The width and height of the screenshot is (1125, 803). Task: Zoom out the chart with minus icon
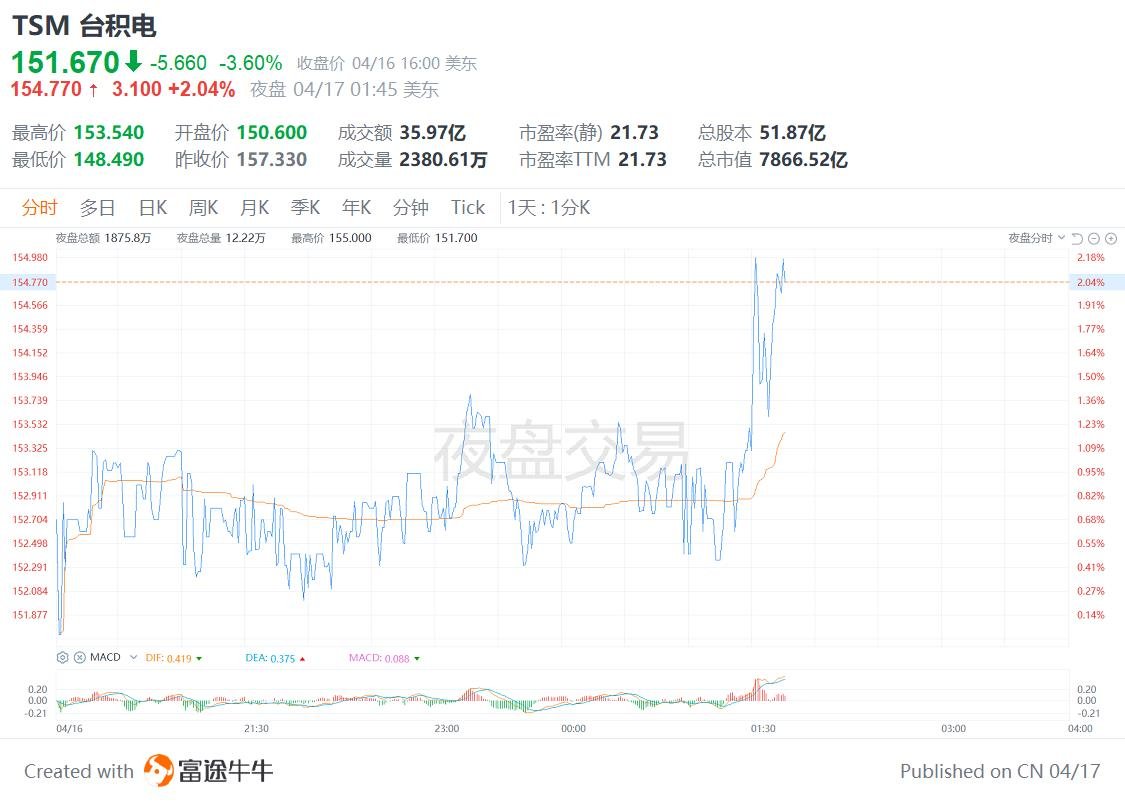coord(1093,238)
